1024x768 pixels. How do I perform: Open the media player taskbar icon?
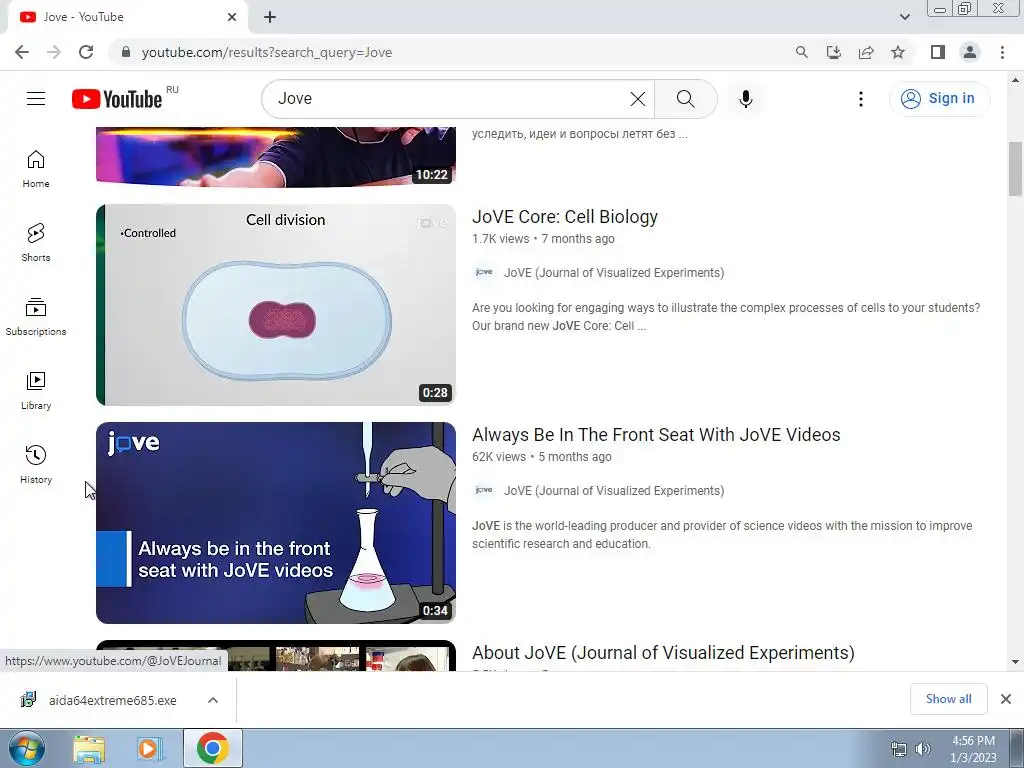[x=150, y=749]
